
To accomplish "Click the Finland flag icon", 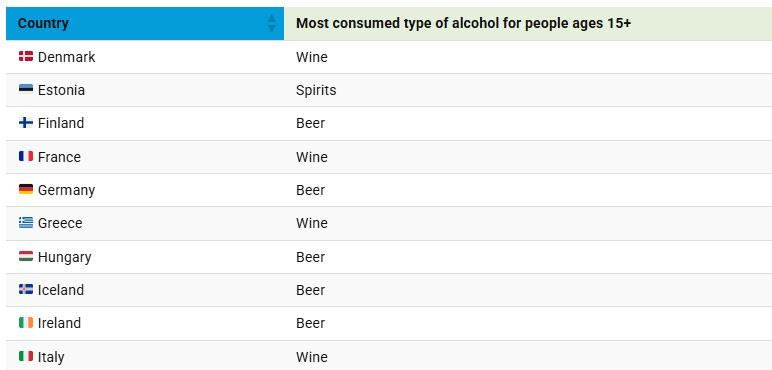I will [26, 123].
